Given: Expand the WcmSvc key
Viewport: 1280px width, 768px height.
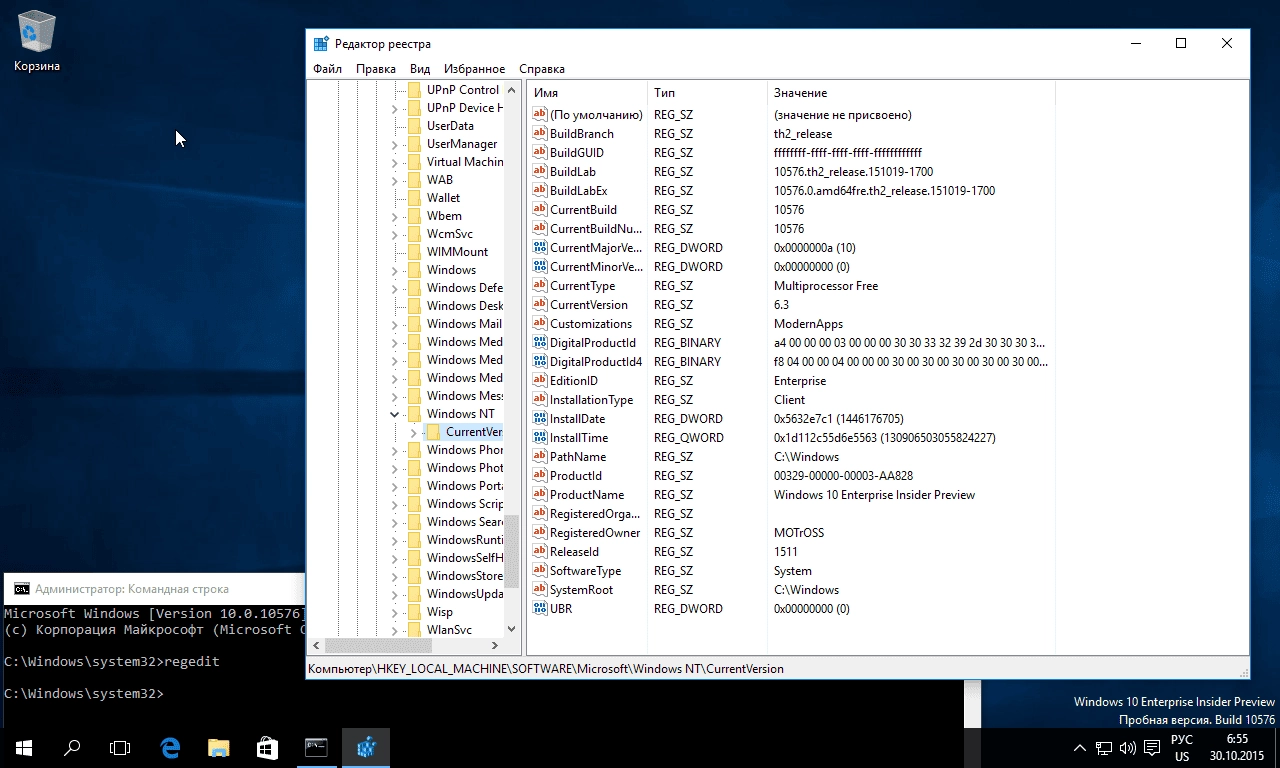Looking at the screenshot, I should coord(395,234).
